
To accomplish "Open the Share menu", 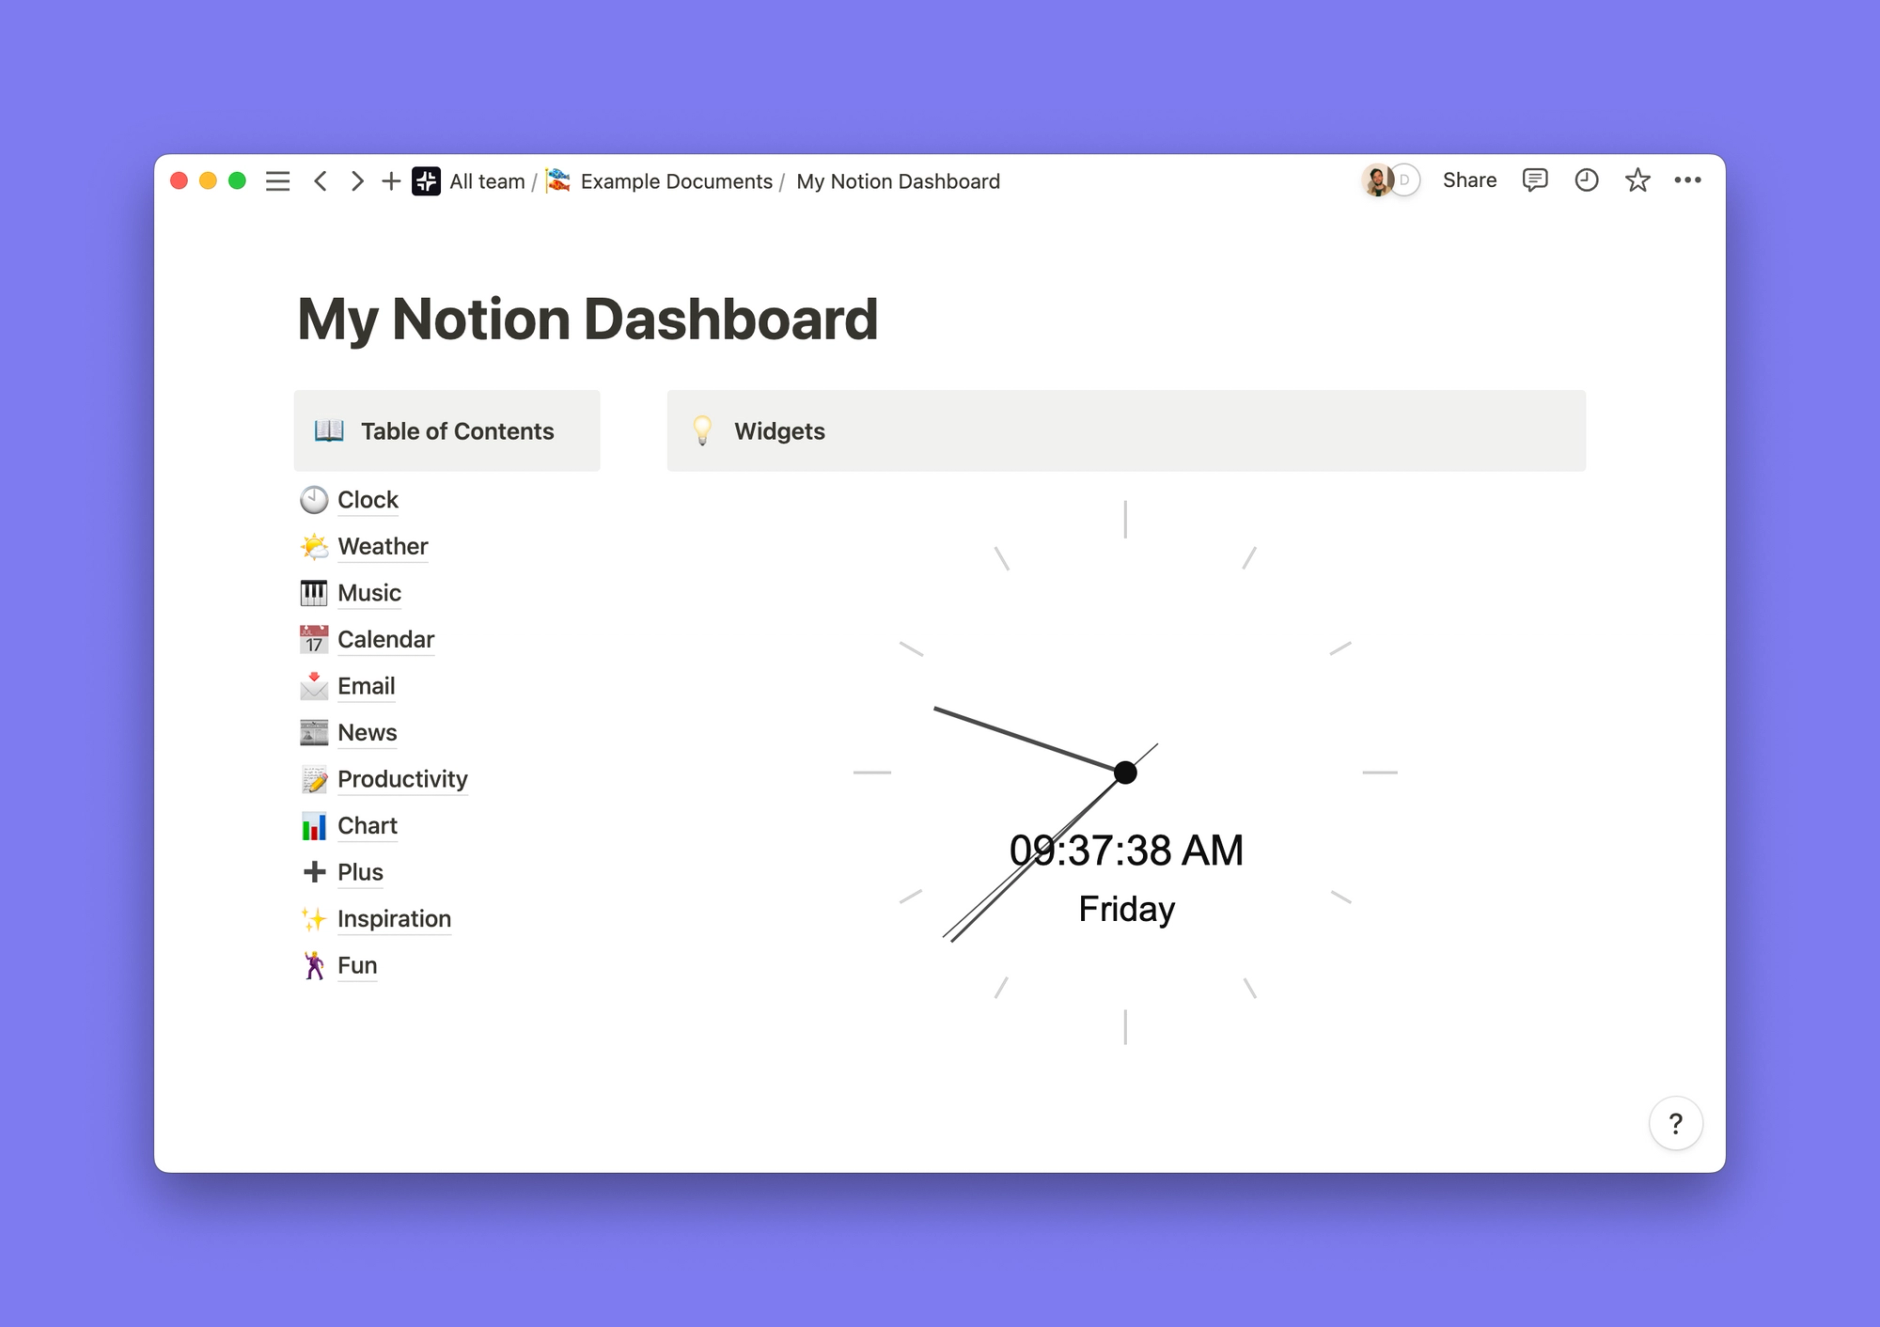I will point(1469,180).
